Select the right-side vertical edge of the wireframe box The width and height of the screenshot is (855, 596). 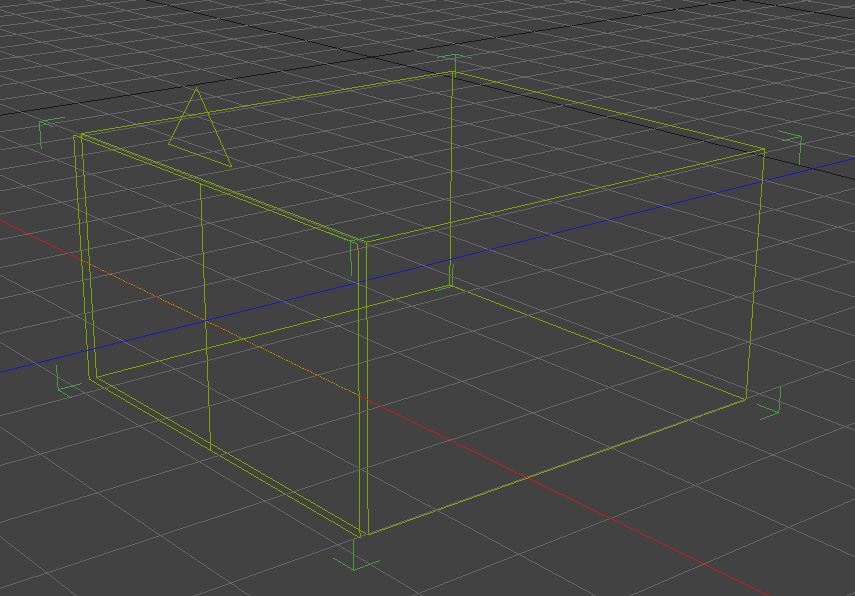pyautogui.click(x=755, y=274)
